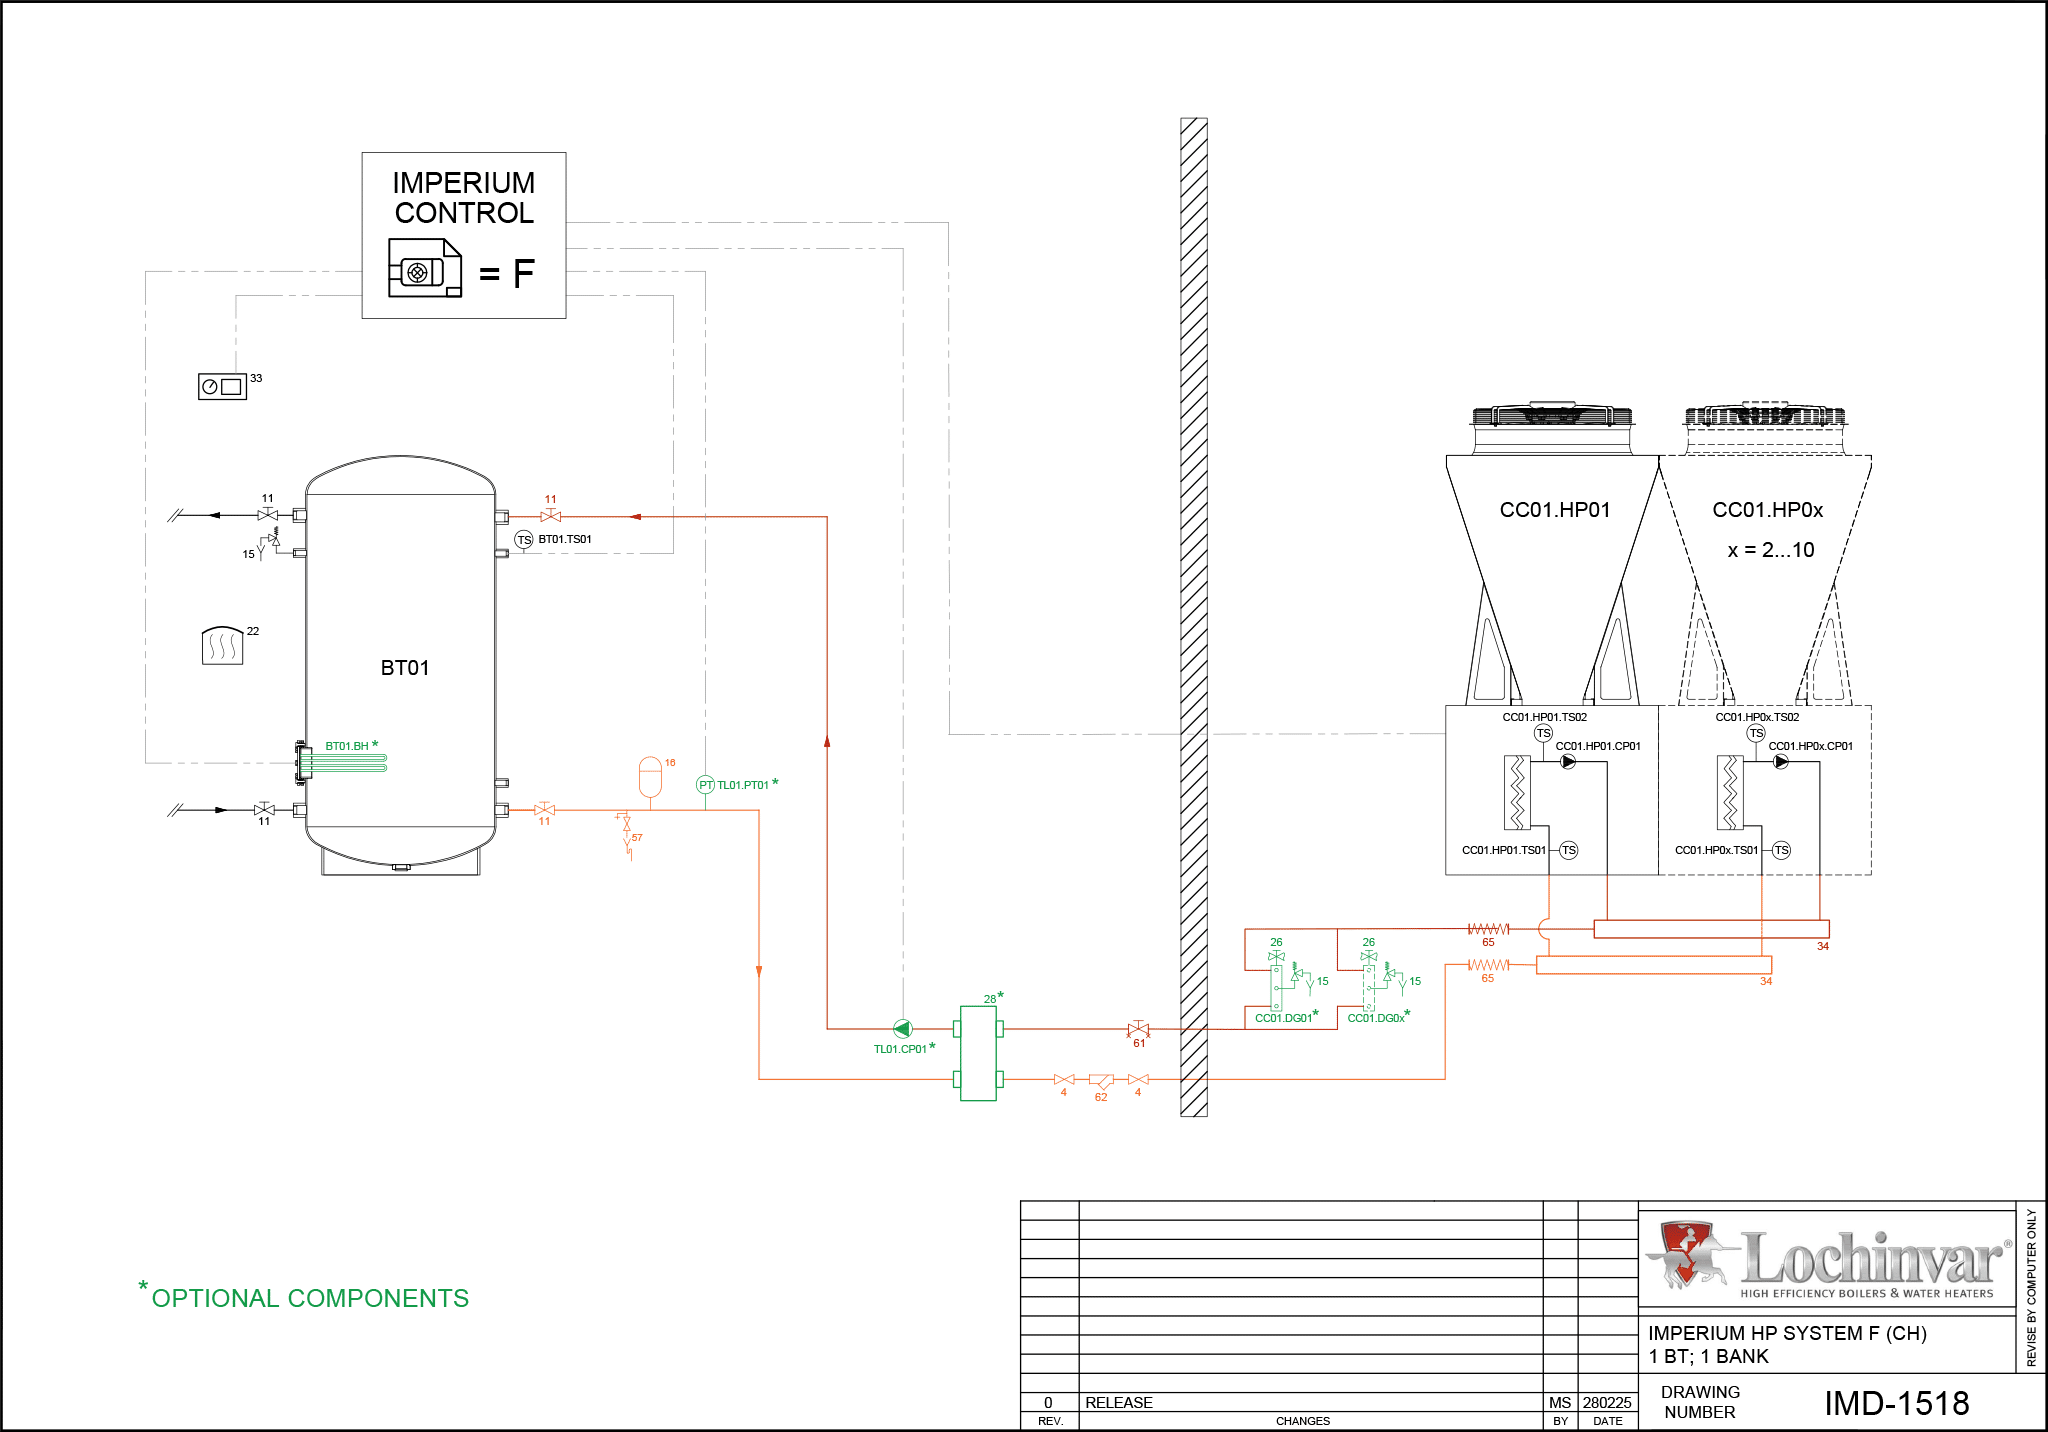
Task: Select the heat exchanger inside CC01.HP01 unit
Action: [x=1517, y=793]
